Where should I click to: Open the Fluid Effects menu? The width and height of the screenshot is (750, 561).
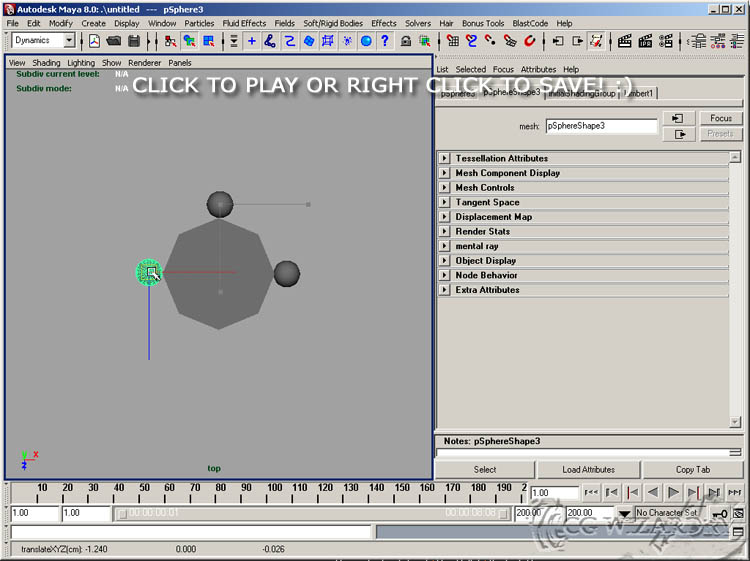click(244, 23)
